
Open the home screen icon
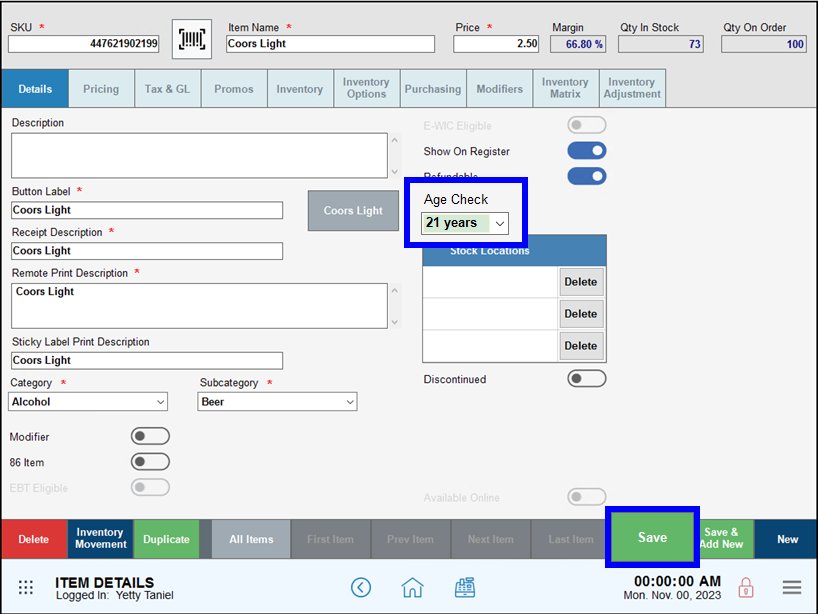point(412,587)
